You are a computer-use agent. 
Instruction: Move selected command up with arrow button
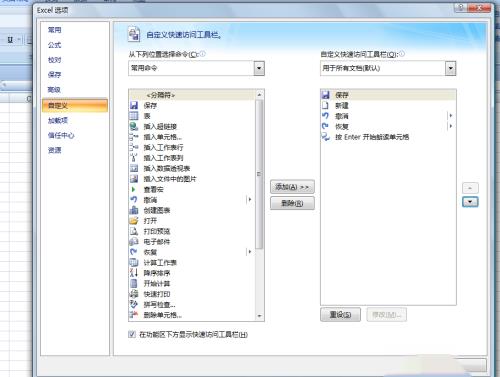pyautogui.click(x=470, y=188)
